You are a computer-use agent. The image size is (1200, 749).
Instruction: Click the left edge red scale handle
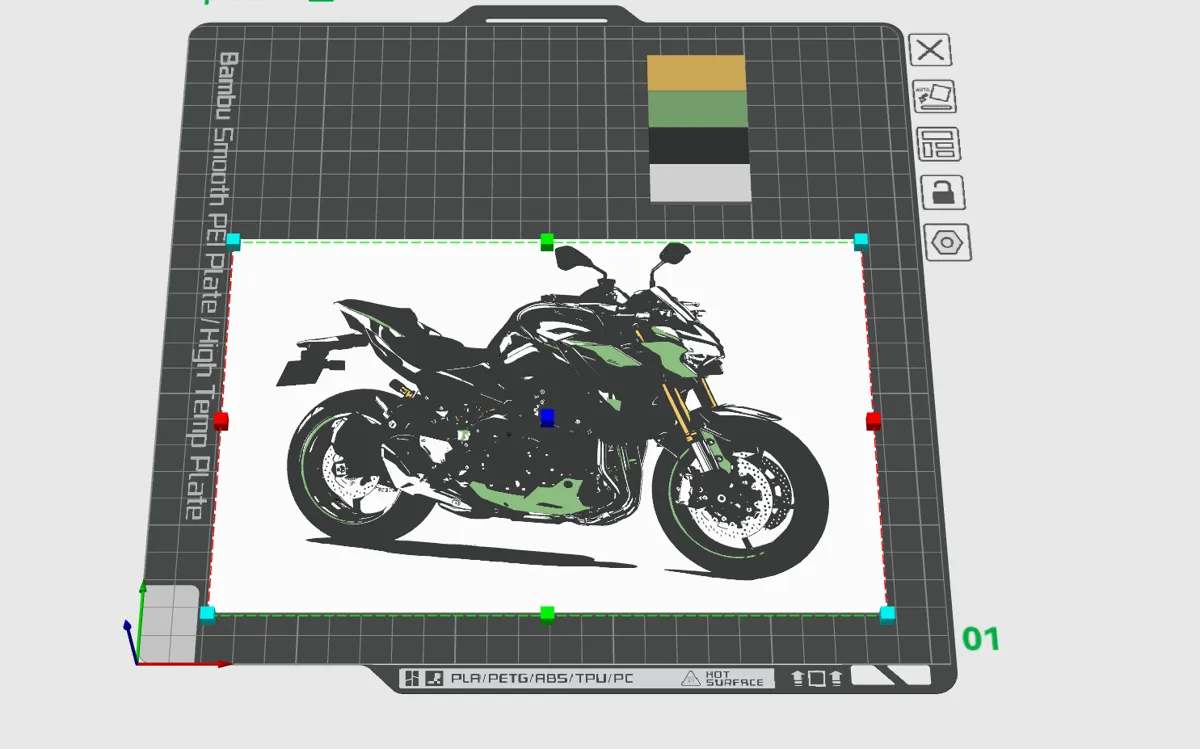(221, 420)
